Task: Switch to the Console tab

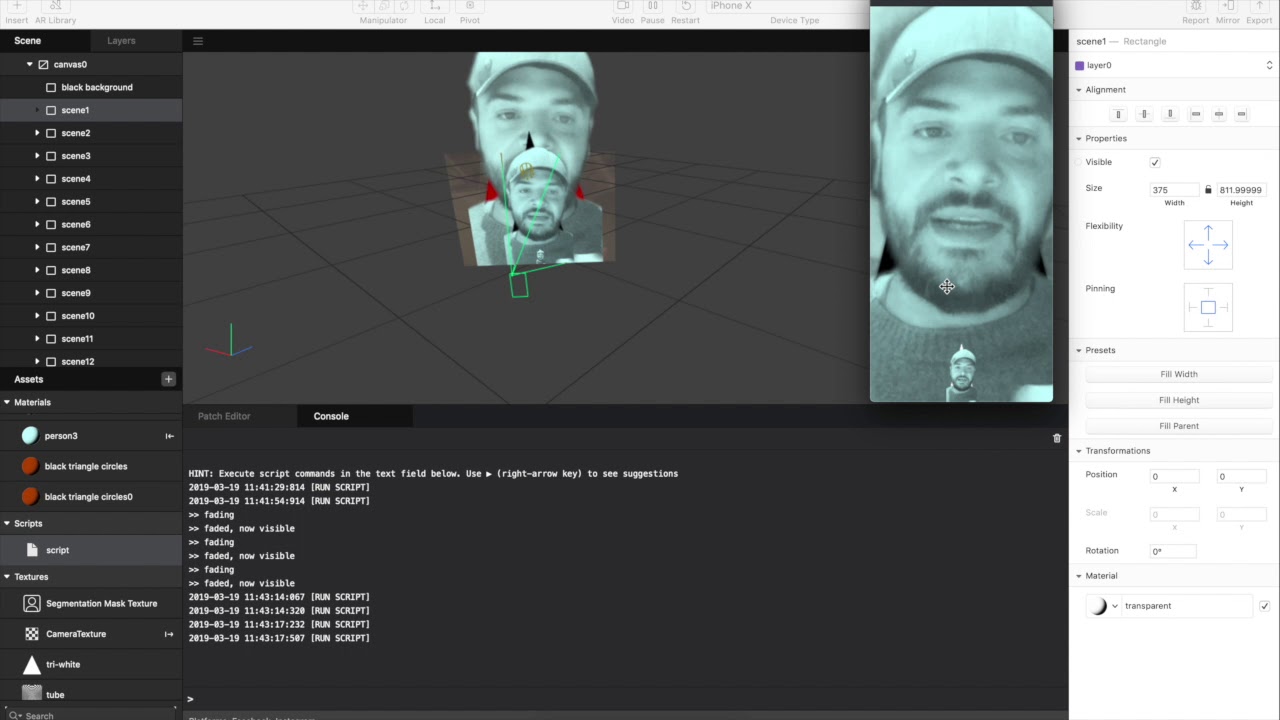Action: (331, 416)
